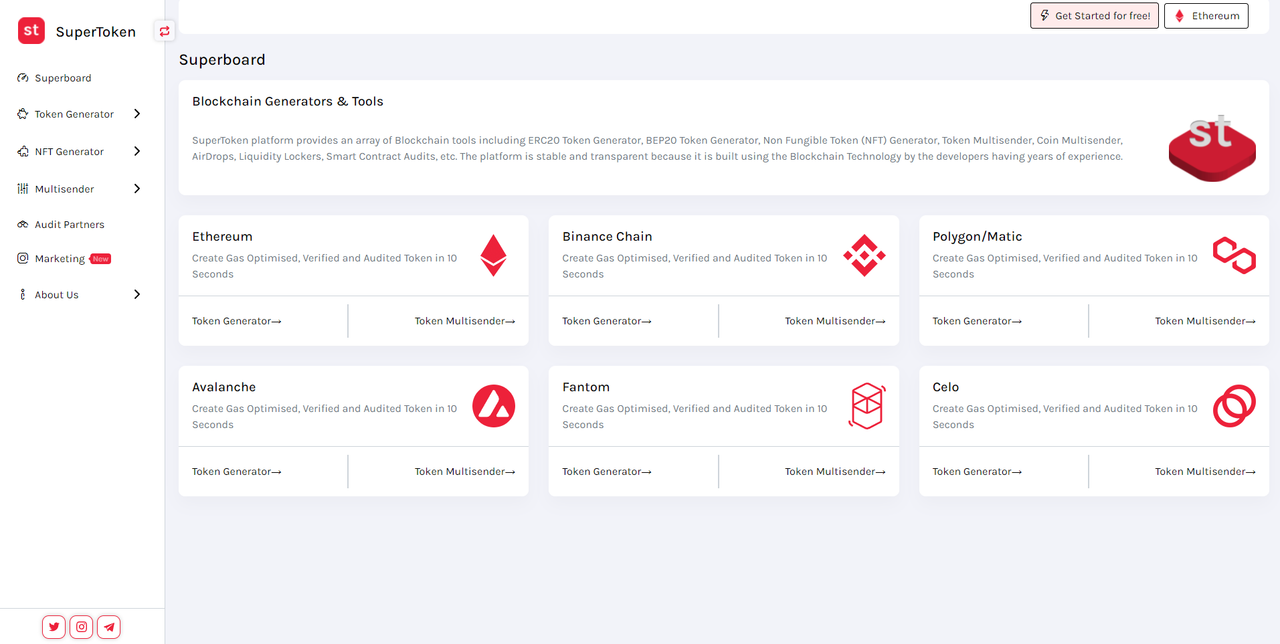Viewport: 1280px width, 644px height.
Task: Click the New badge beside Marketing
Action: tap(100, 259)
